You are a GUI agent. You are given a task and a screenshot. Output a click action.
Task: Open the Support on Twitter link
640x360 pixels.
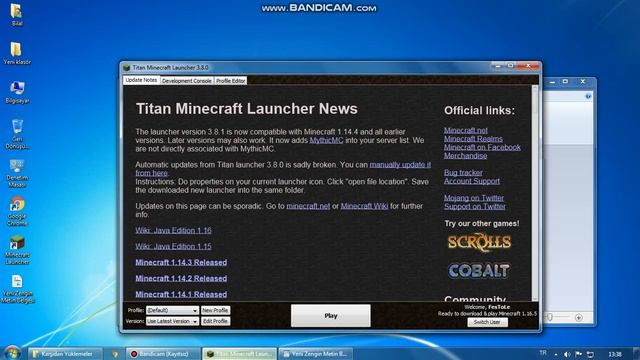point(475,207)
